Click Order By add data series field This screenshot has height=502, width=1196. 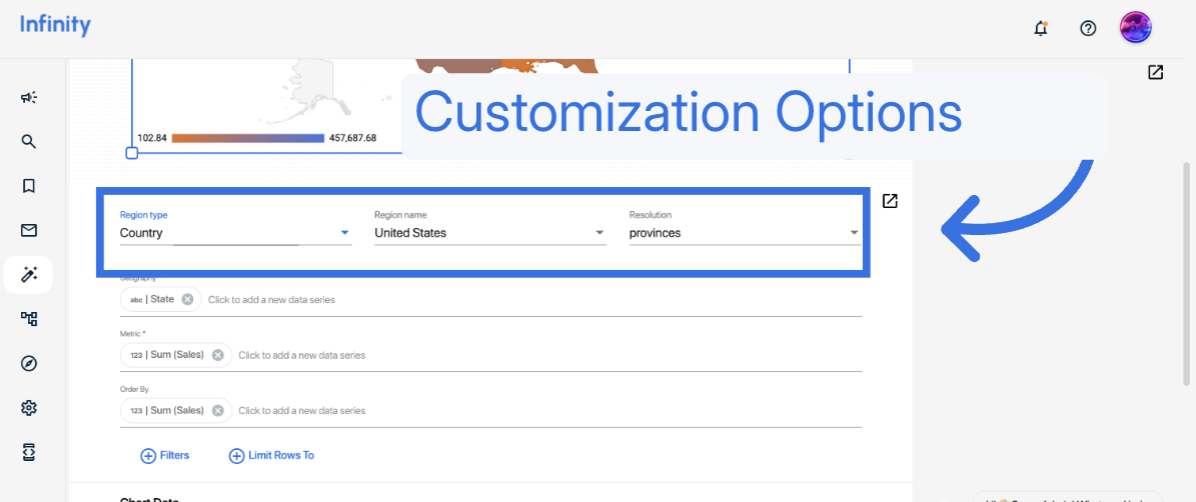point(302,411)
